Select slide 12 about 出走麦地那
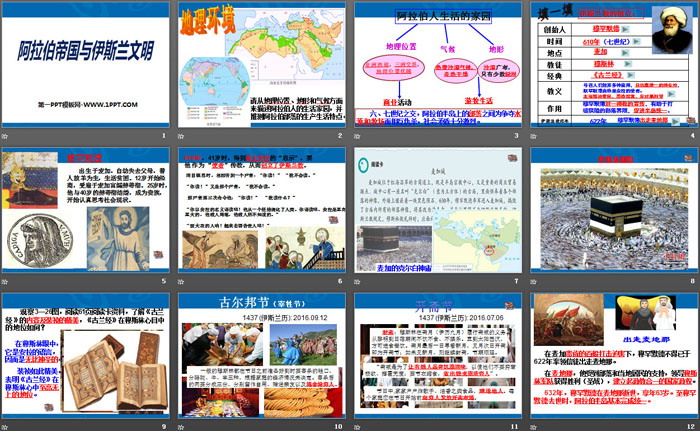The width and height of the screenshot is (700, 431). (614, 356)
